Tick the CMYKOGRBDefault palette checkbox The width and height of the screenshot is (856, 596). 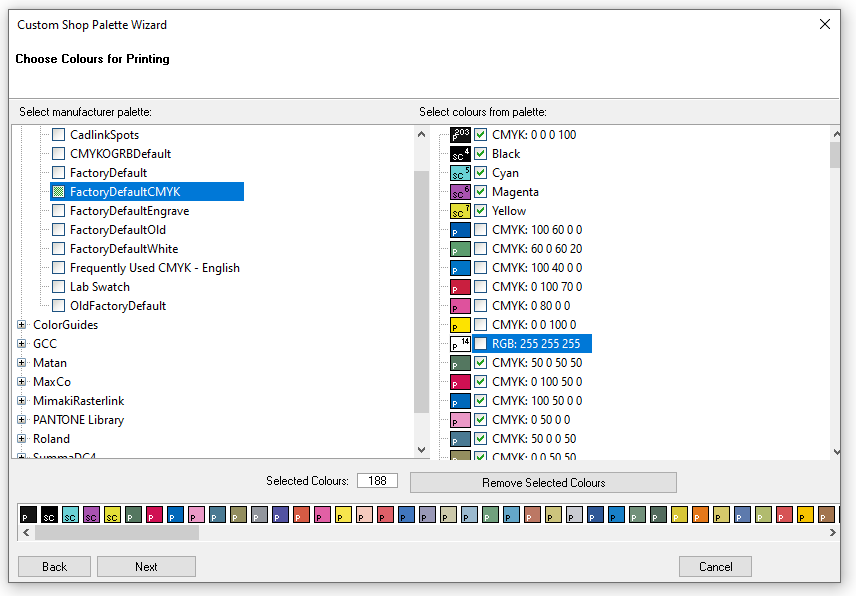(58, 153)
